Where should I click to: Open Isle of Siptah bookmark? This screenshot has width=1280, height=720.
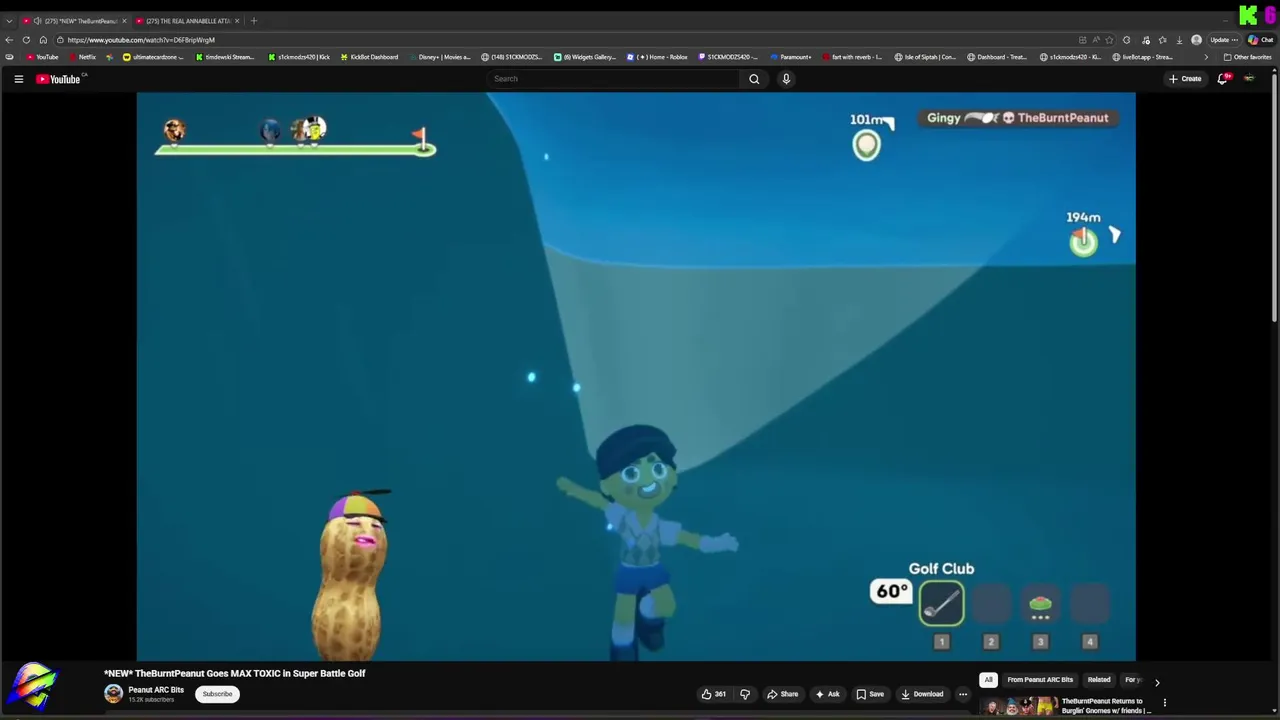[925, 57]
